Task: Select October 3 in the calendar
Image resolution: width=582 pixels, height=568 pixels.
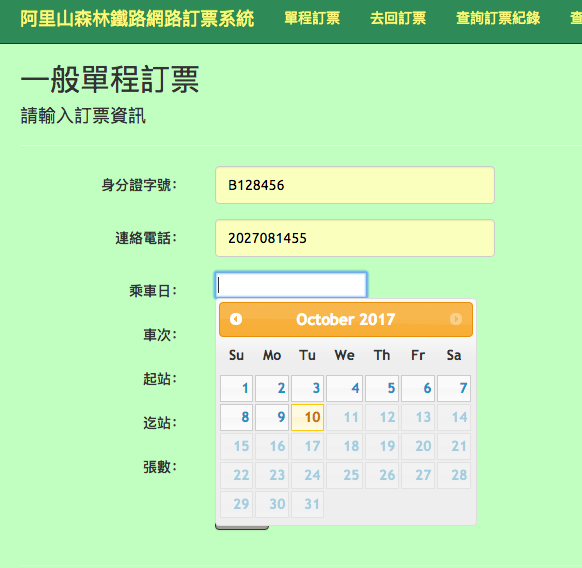Action: (x=307, y=388)
